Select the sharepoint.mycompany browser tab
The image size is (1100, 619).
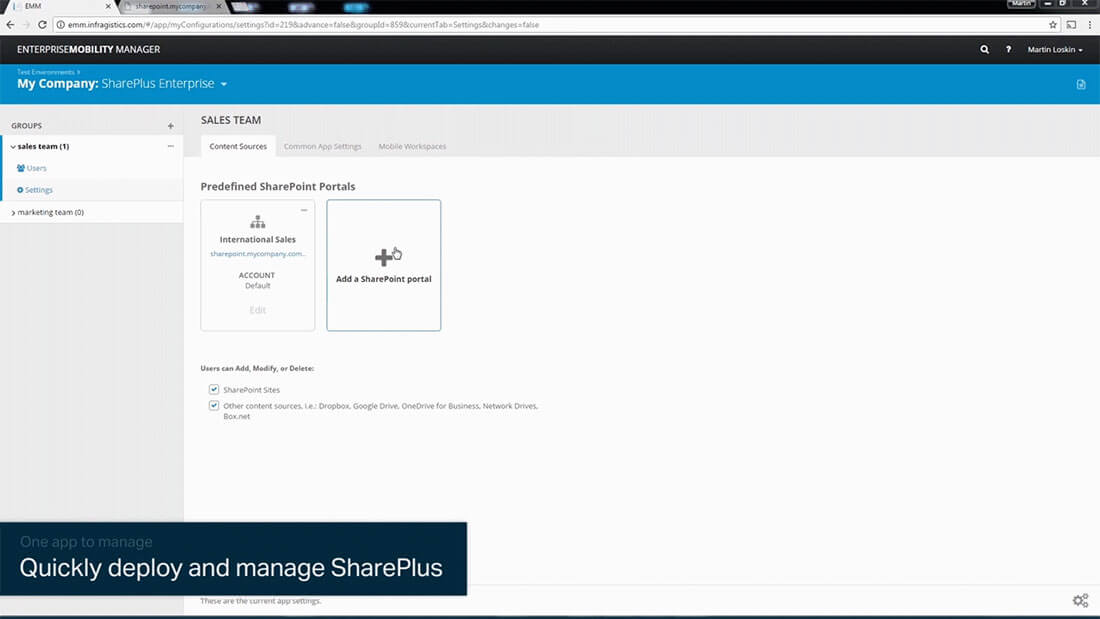(x=172, y=6)
